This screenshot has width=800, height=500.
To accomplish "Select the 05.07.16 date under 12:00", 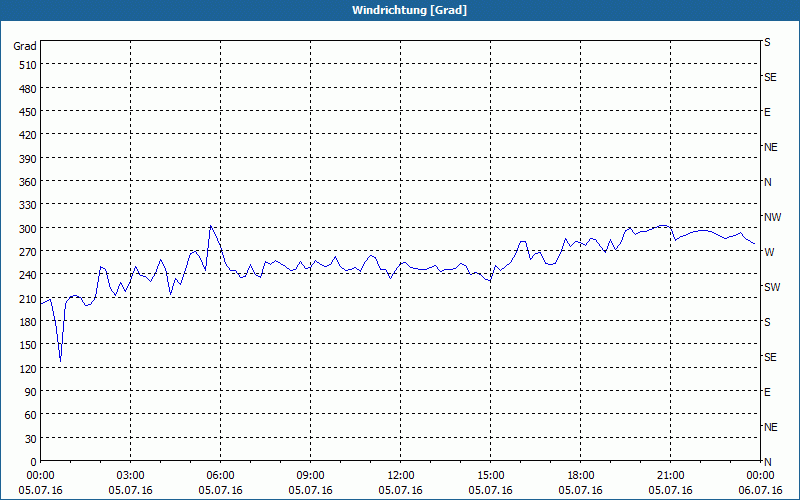I will point(401,490).
